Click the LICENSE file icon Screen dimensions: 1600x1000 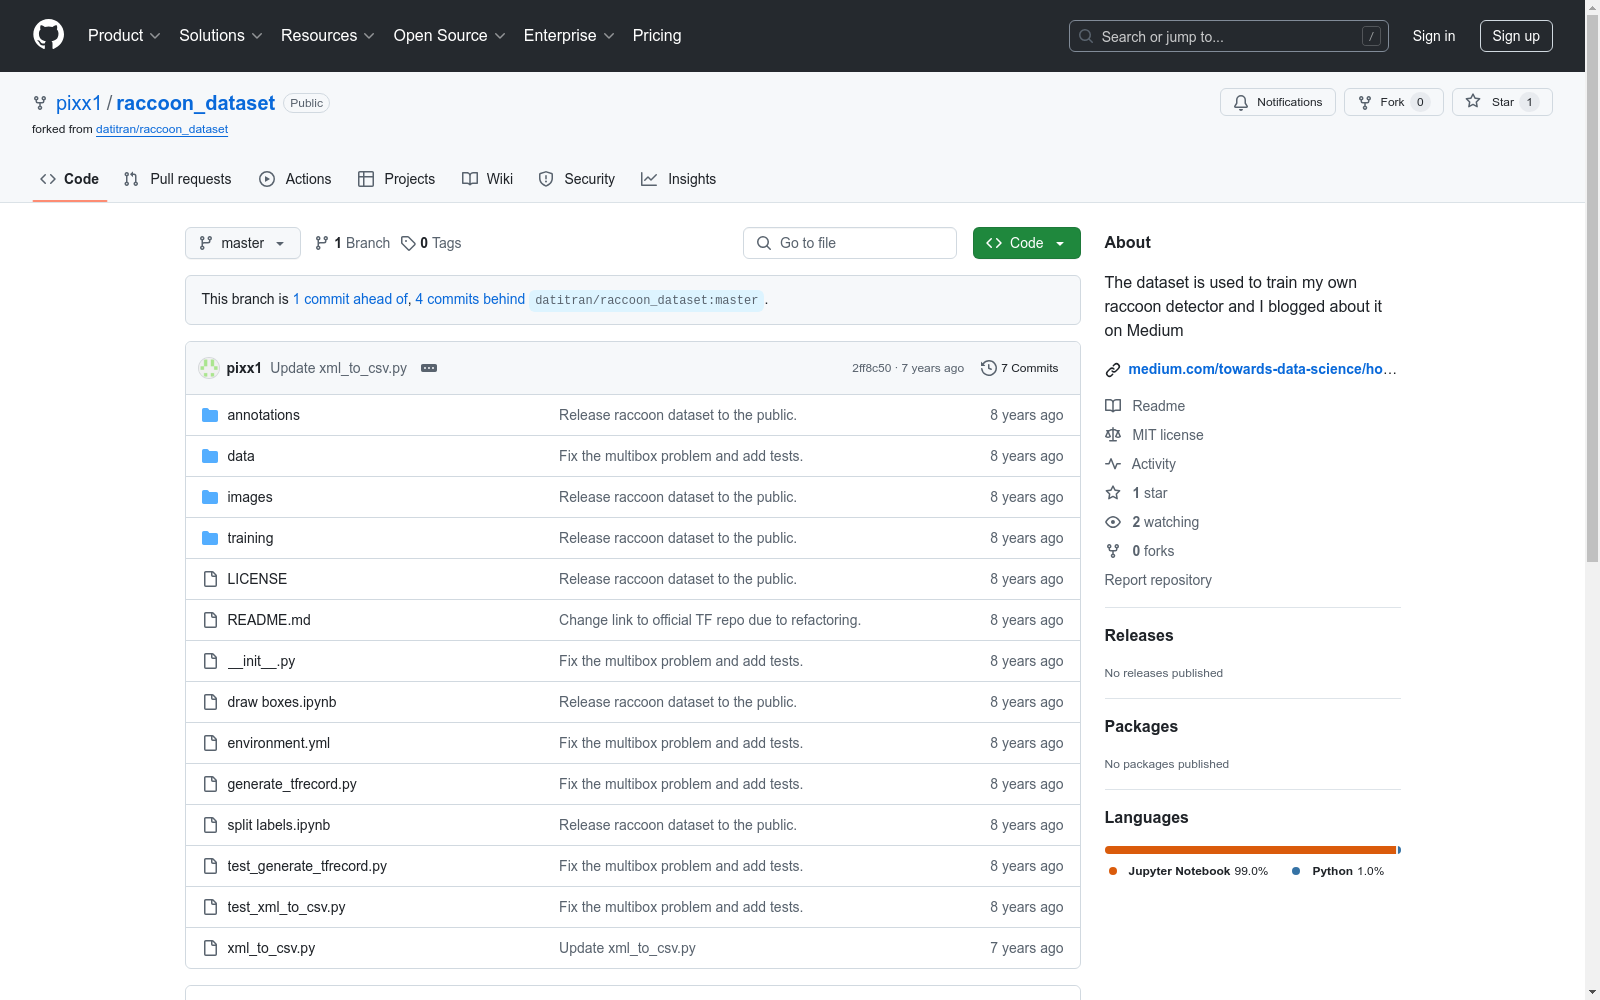coord(210,579)
